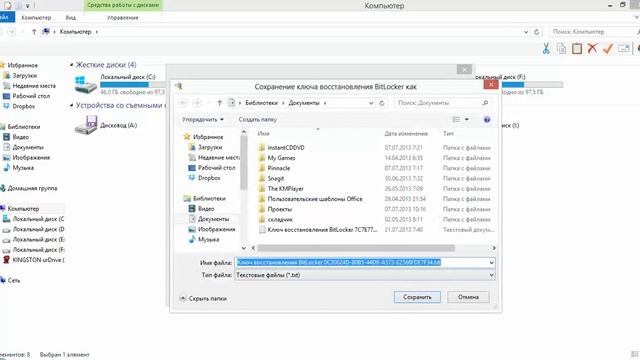Click Создать папку button

coord(258,120)
